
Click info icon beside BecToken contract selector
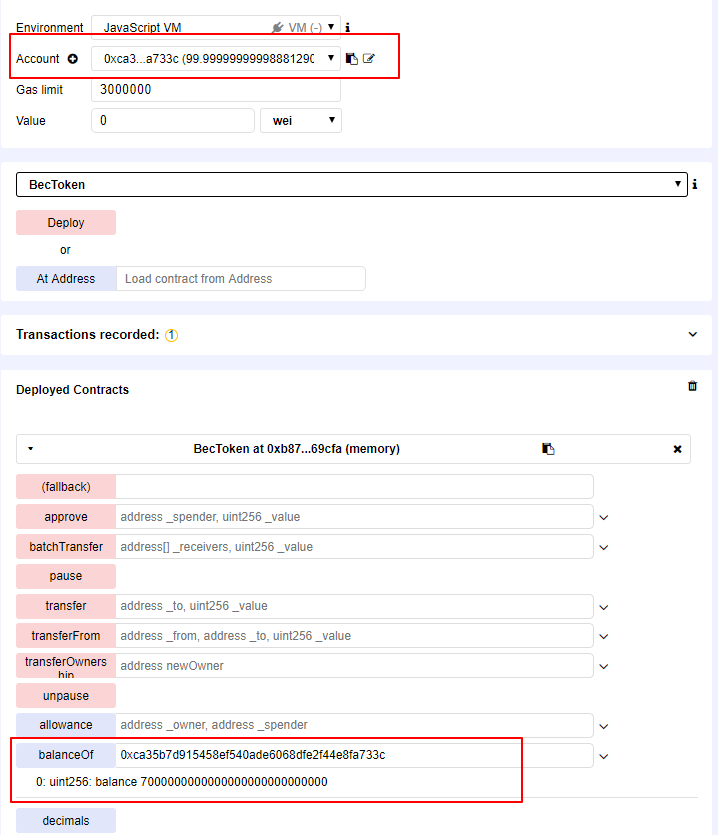click(x=695, y=184)
